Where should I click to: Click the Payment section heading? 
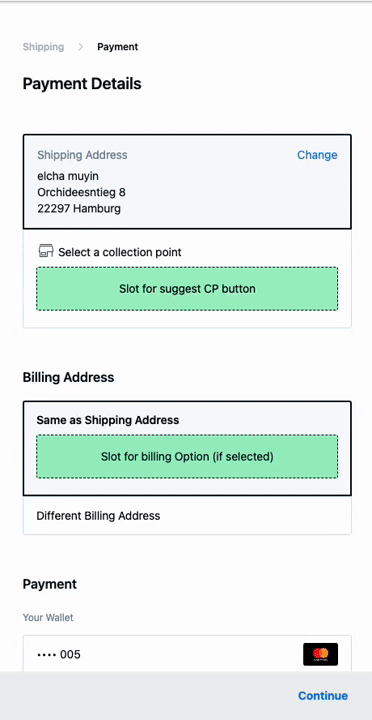pos(50,584)
